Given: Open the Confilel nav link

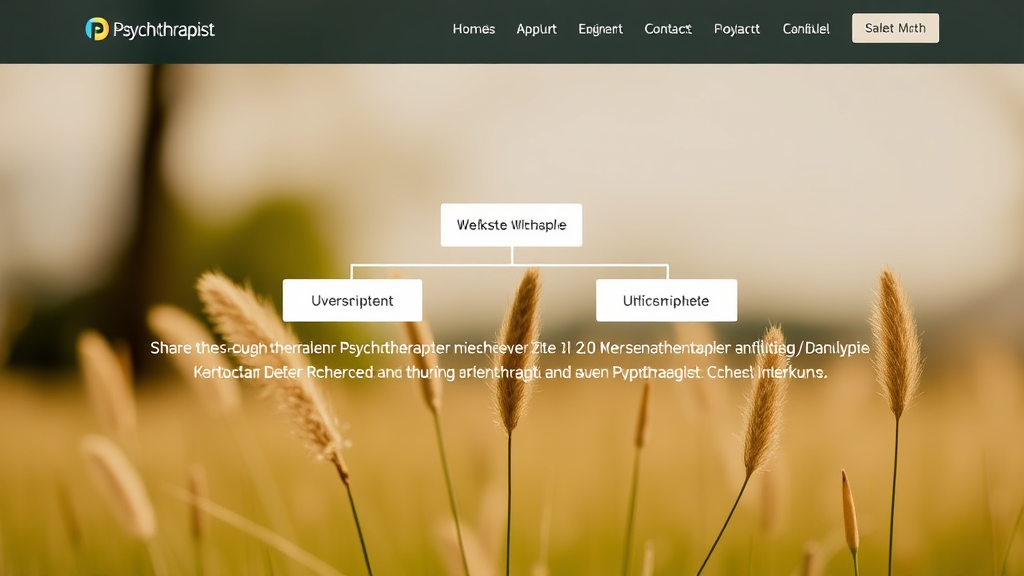Looking at the screenshot, I should click(805, 29).
